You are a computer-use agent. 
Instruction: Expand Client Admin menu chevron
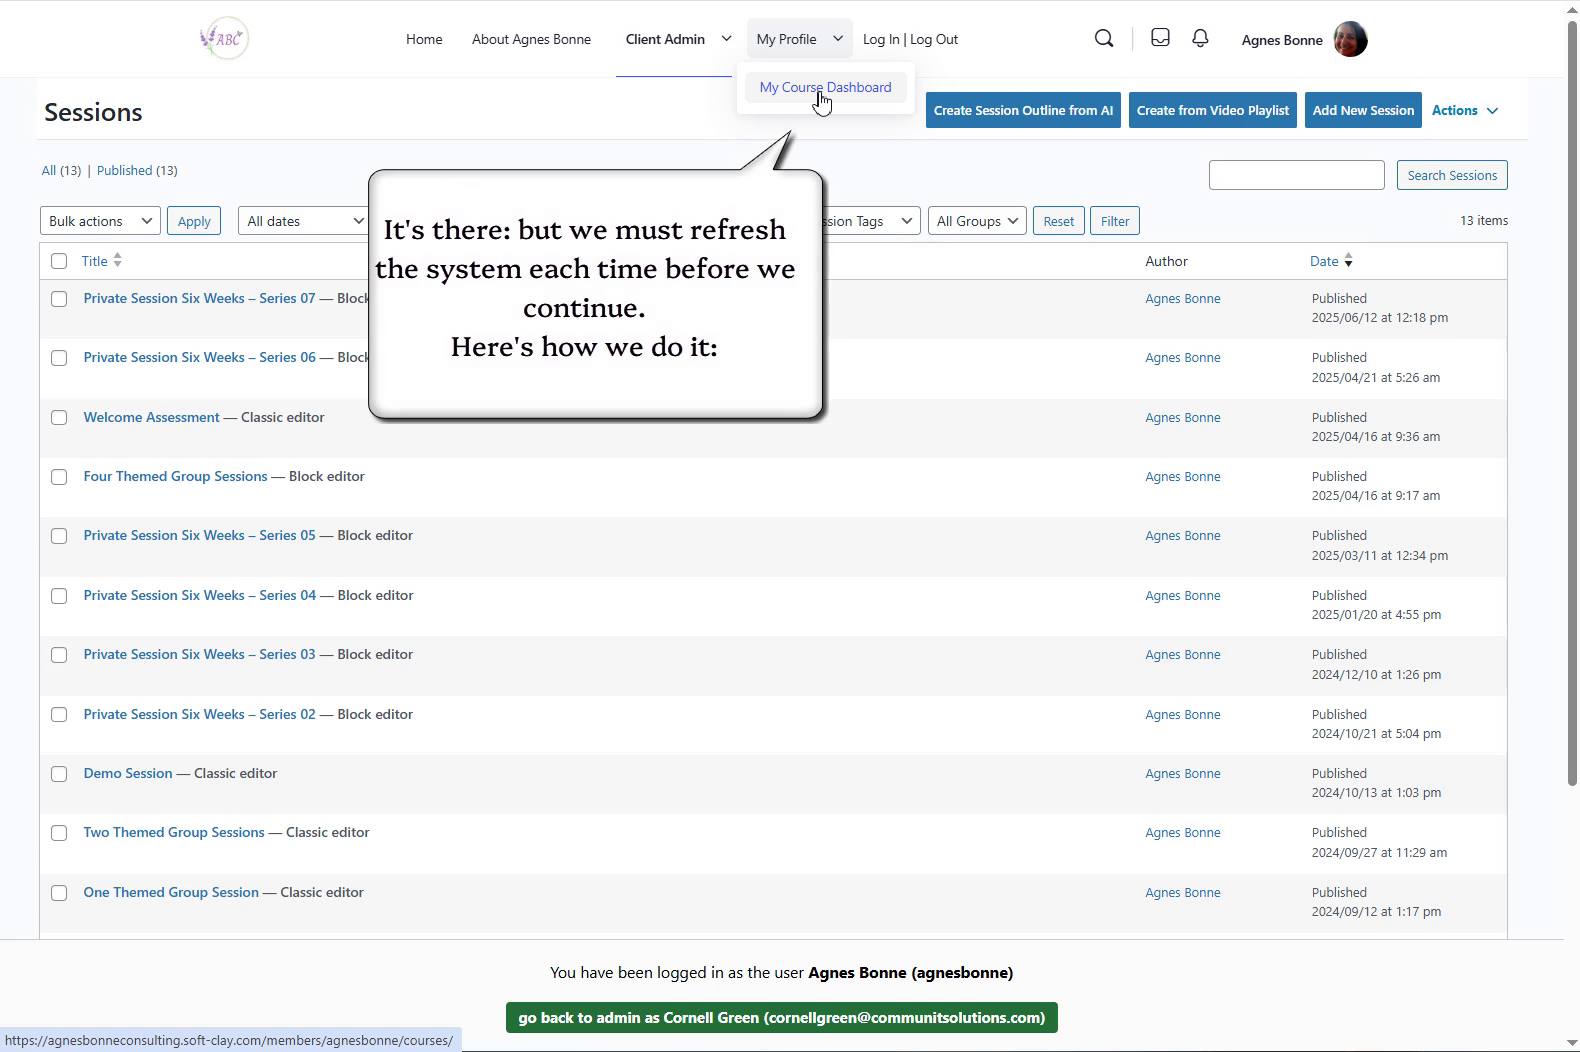click(726, 39)
